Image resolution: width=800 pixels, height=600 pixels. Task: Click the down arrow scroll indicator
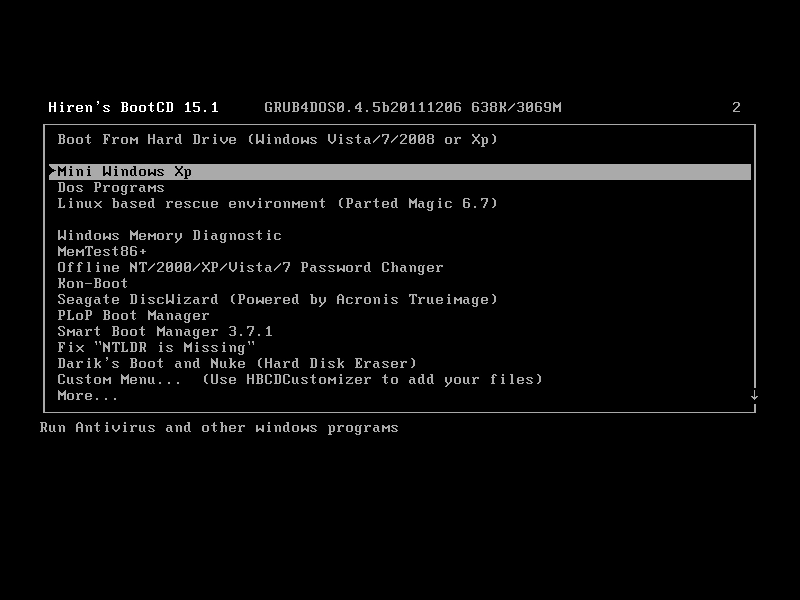click(754, 395)
